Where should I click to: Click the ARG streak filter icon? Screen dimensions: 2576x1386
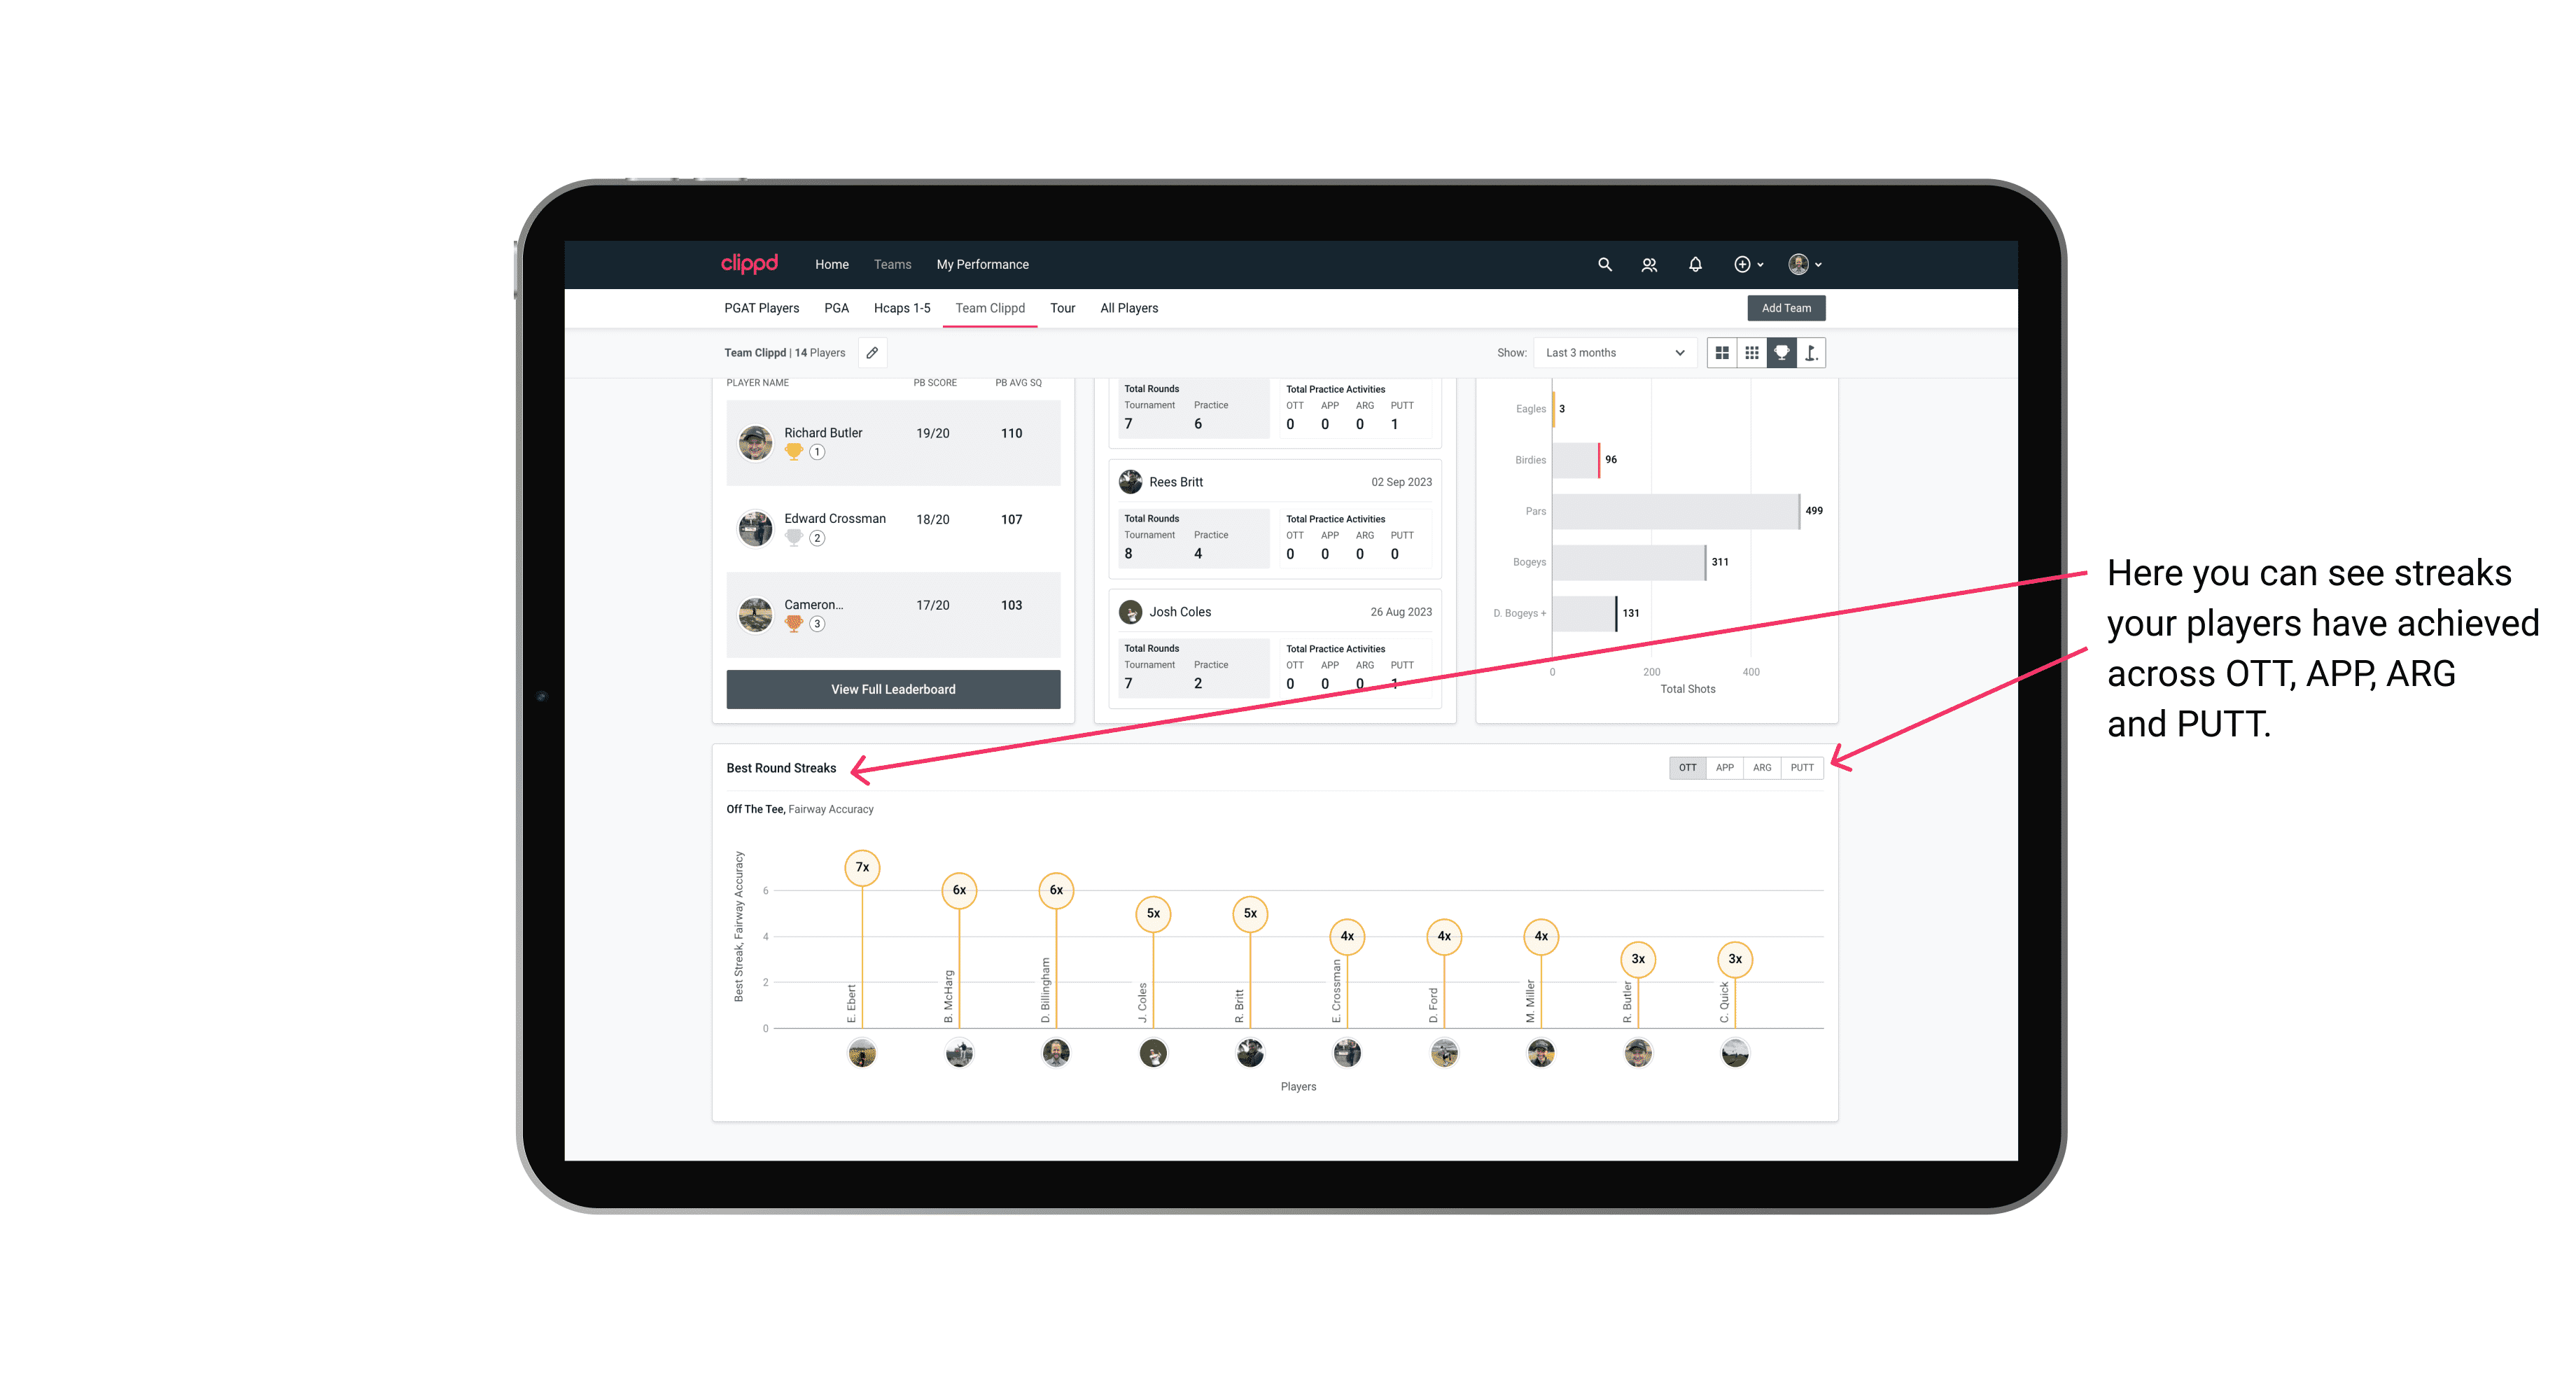click(x=1763, y=766)
